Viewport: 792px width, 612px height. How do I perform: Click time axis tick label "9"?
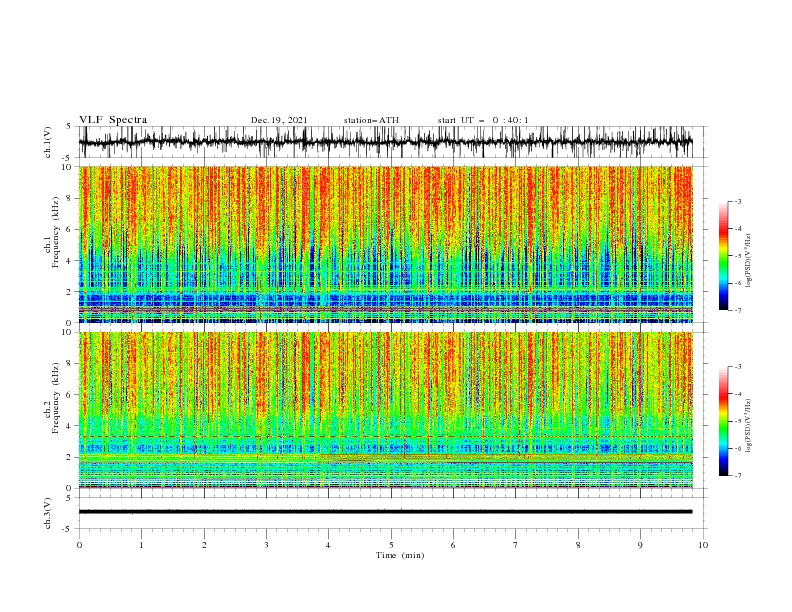point(640,545)
